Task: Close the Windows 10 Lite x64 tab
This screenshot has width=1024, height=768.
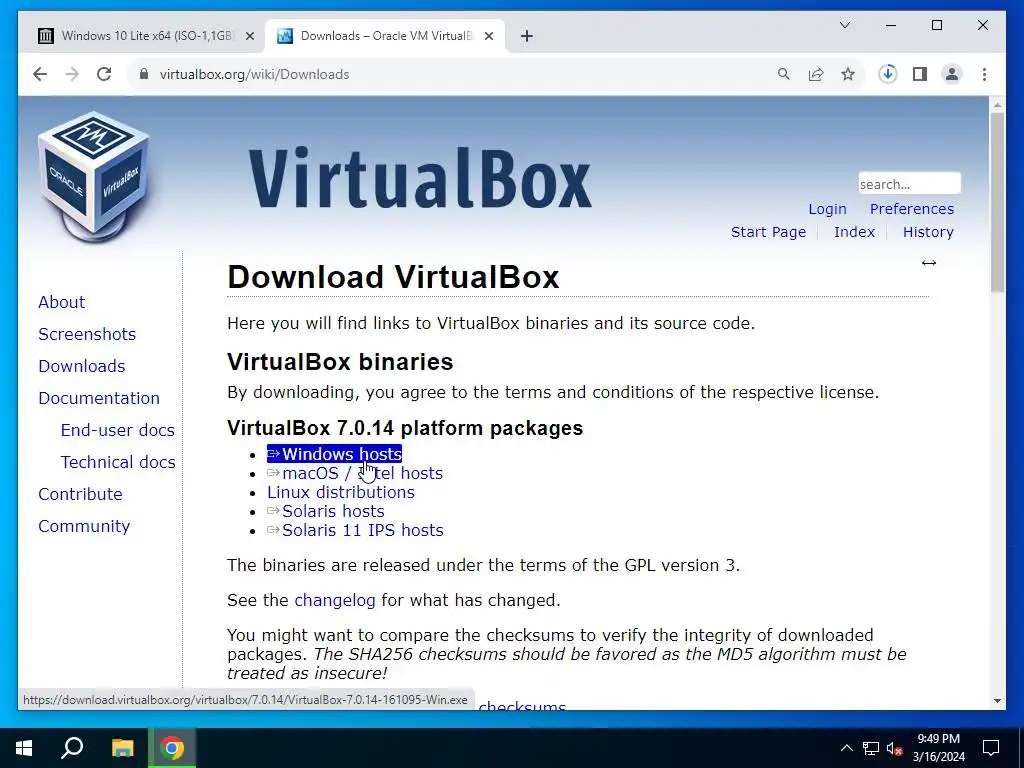Action: [x=249, y=37]
